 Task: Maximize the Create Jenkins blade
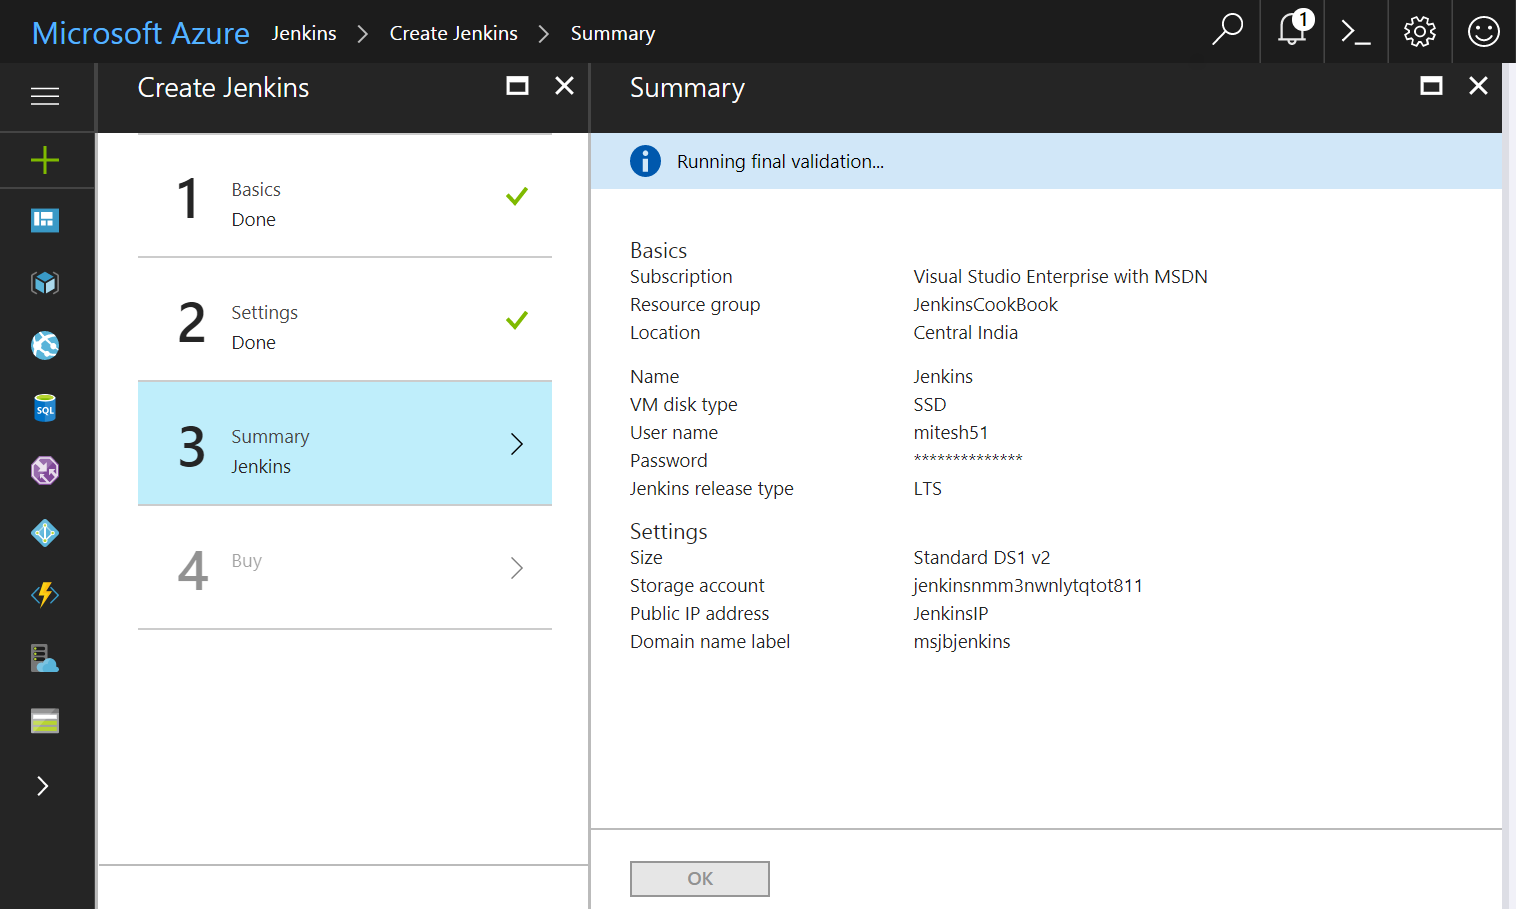coord(517,86)
